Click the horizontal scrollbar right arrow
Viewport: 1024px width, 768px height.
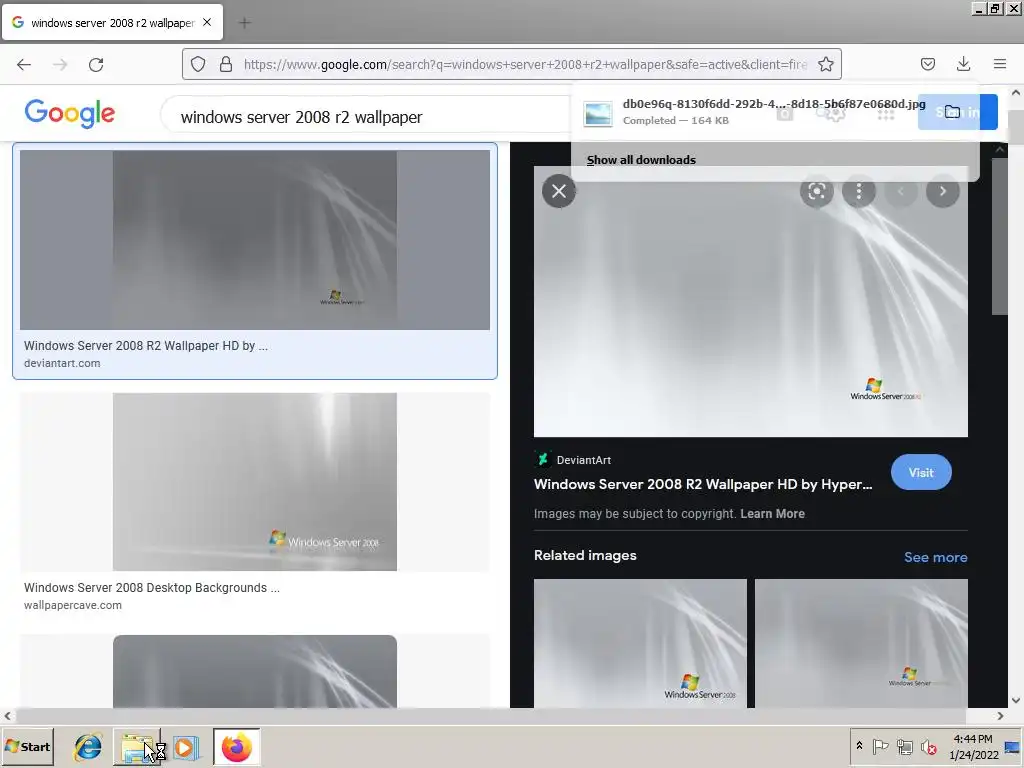[x=1000, y=716]
